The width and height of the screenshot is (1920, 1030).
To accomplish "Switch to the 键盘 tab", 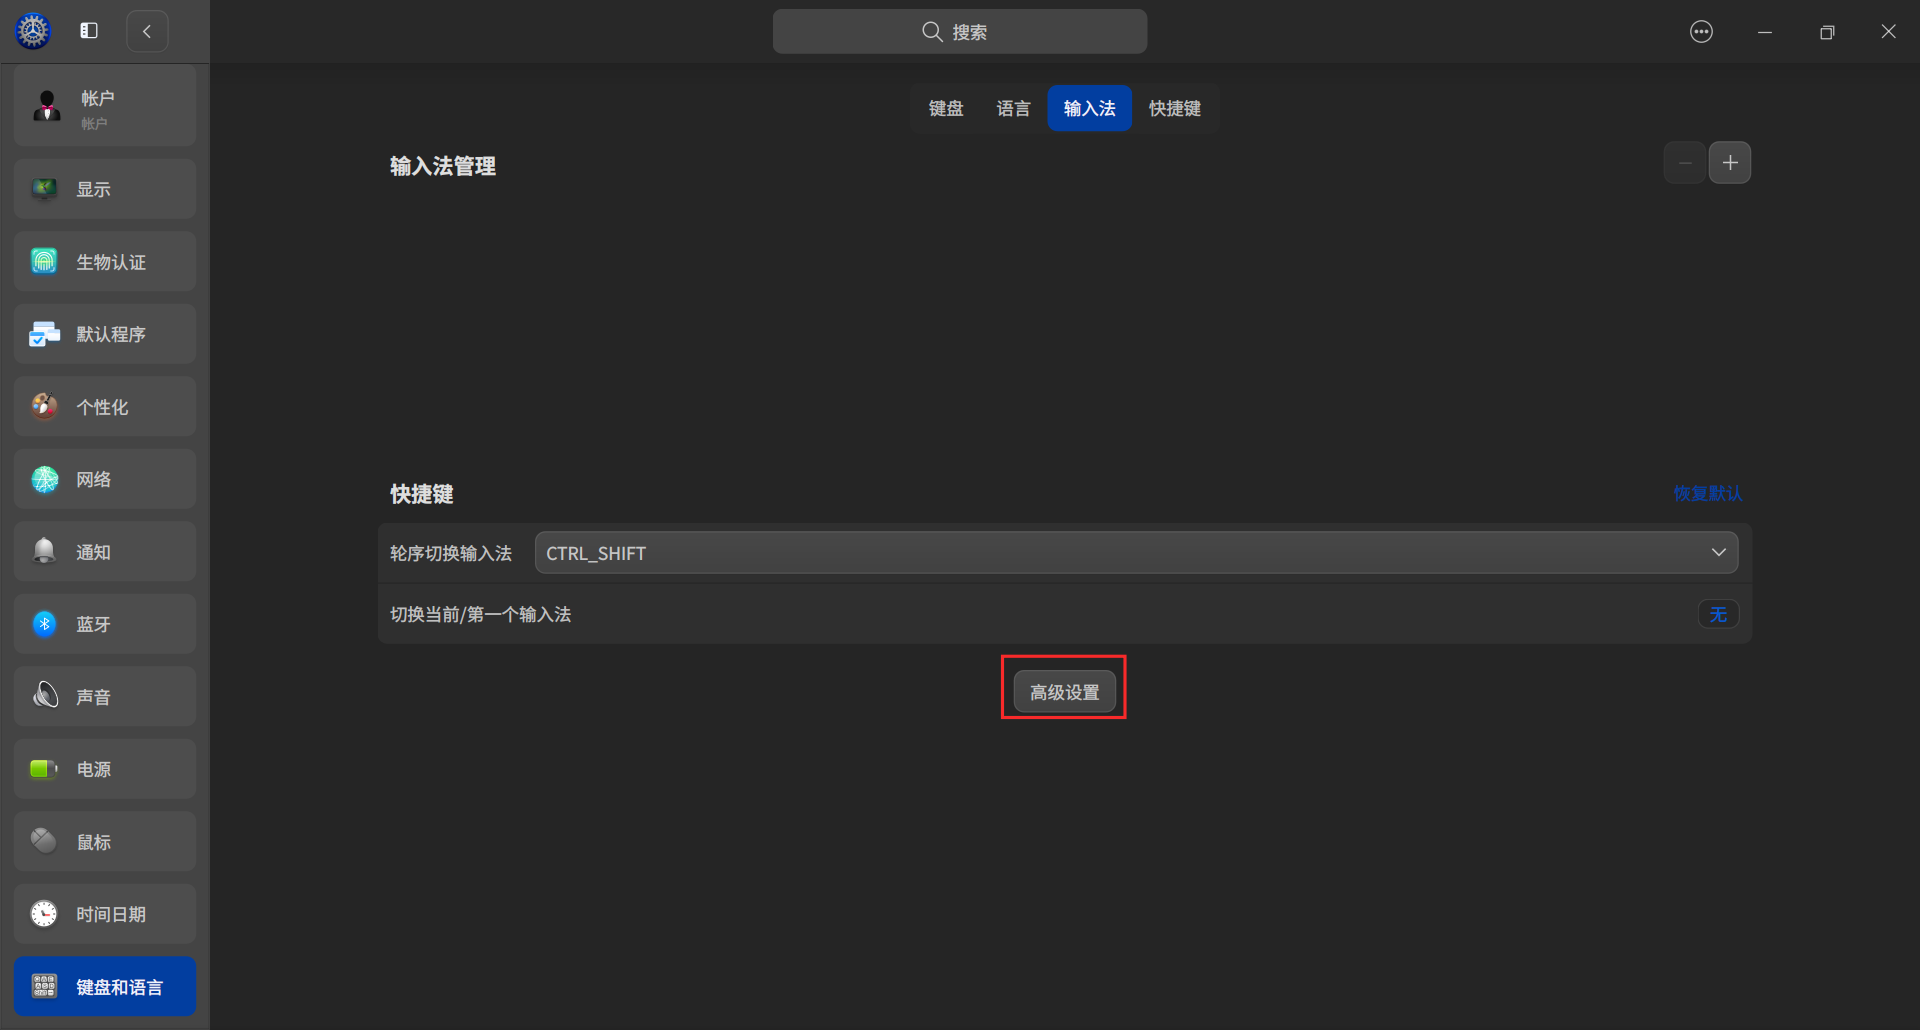I will pos(946,108).
